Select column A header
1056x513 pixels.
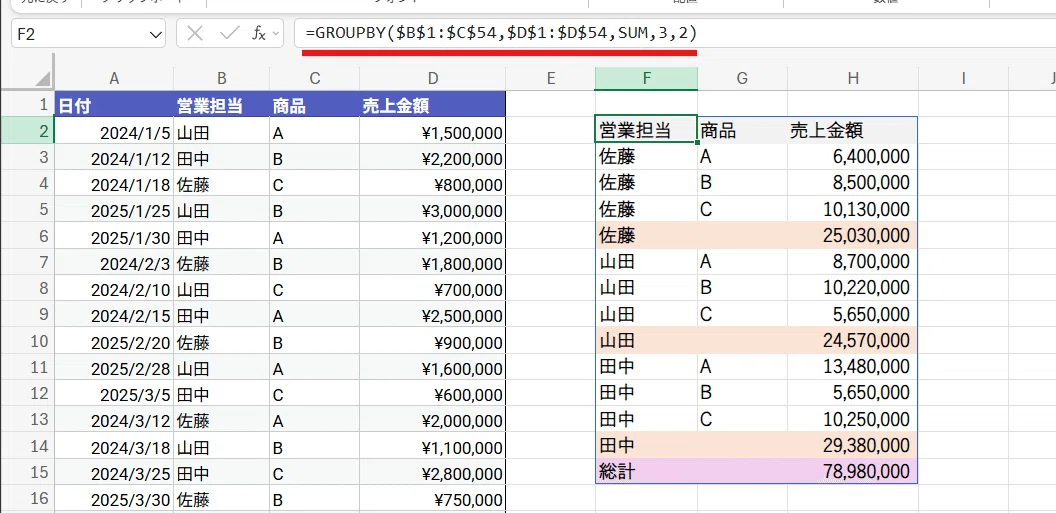114,79
